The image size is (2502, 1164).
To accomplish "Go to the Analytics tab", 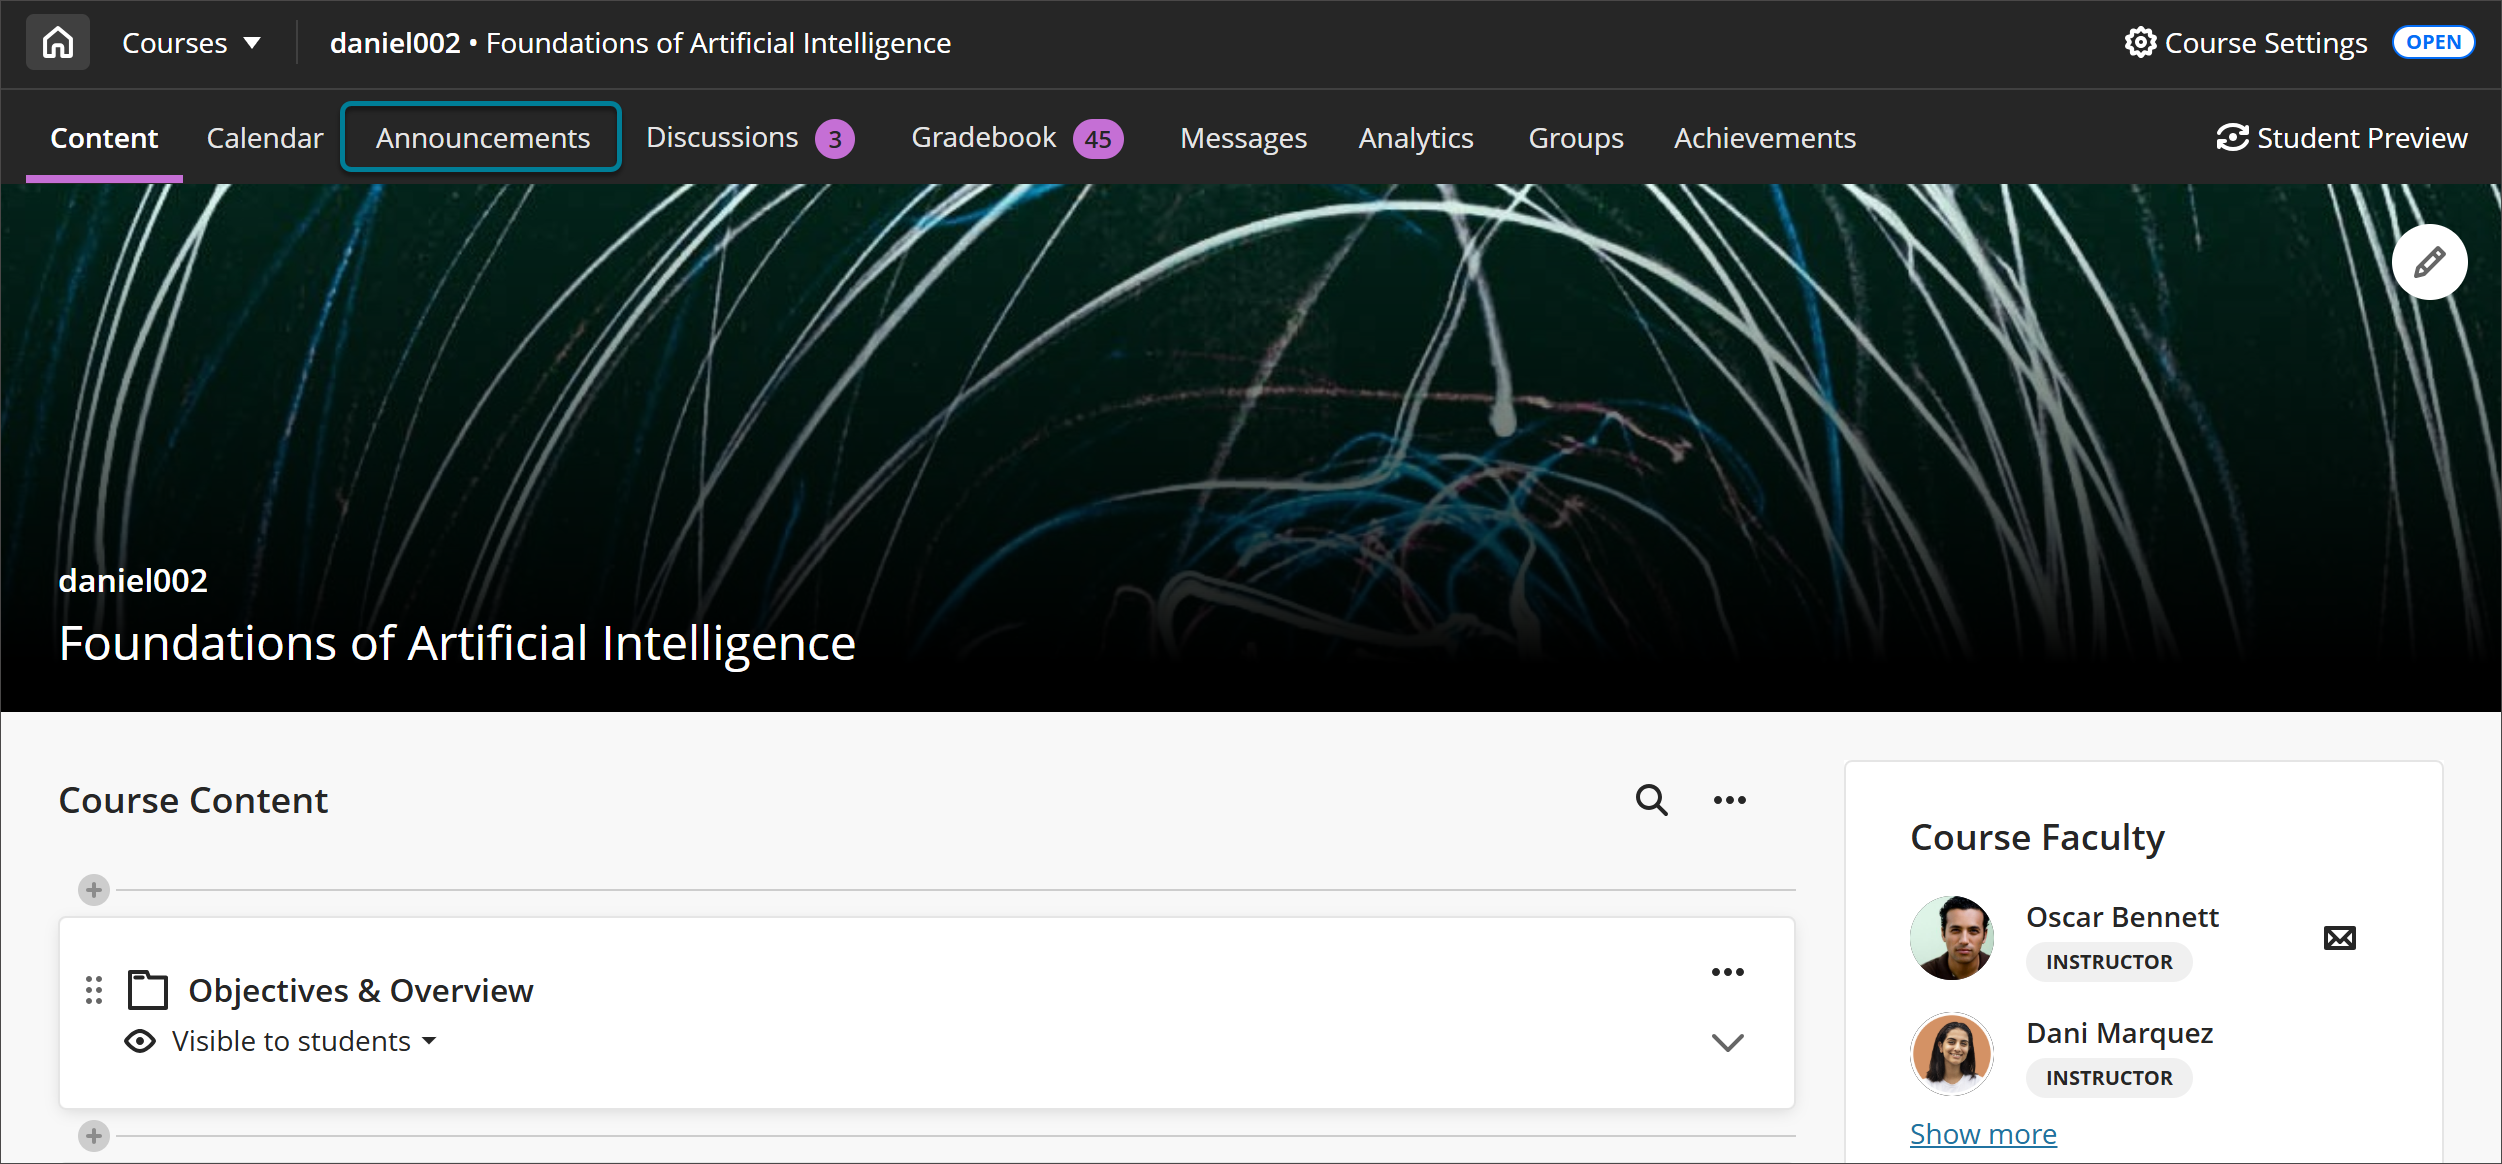I will coord(1415,137).
